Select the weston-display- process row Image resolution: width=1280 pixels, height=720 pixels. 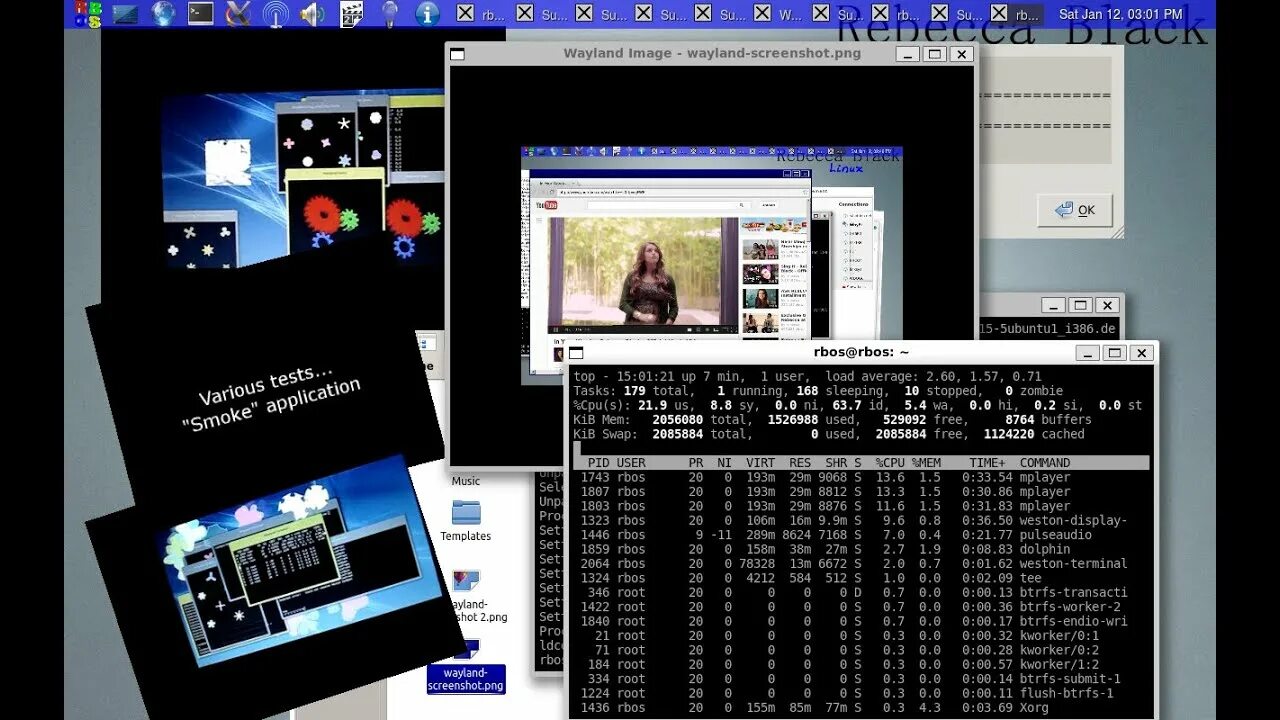coord(861,521)
